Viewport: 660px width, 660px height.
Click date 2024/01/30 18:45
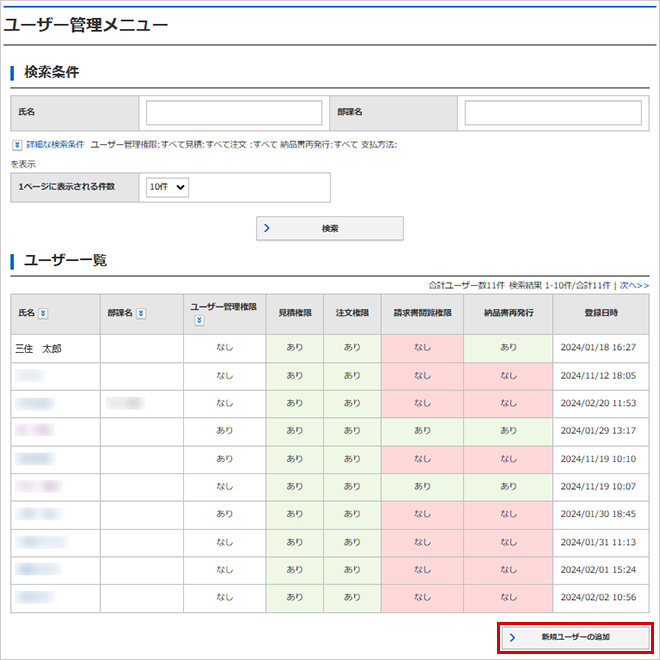click(x=598, y=514)
